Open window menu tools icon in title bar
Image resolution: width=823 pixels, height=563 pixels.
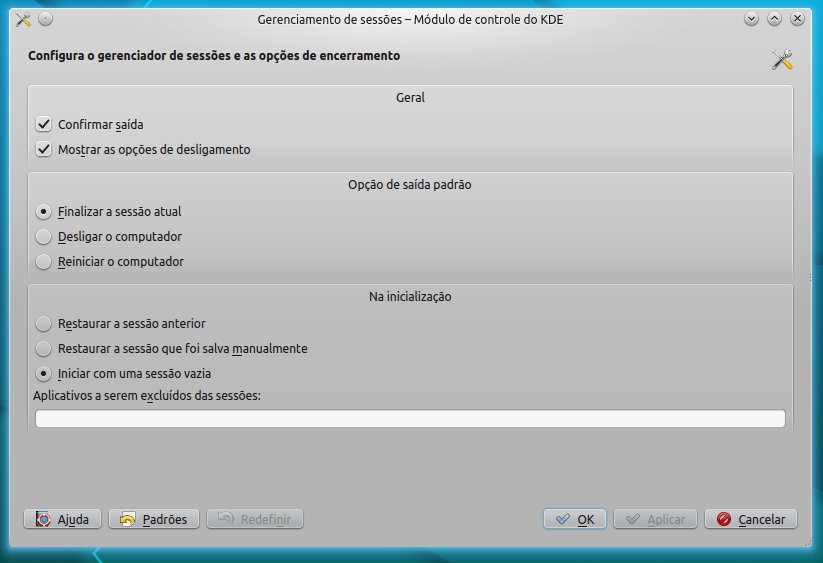click(23, 19)
